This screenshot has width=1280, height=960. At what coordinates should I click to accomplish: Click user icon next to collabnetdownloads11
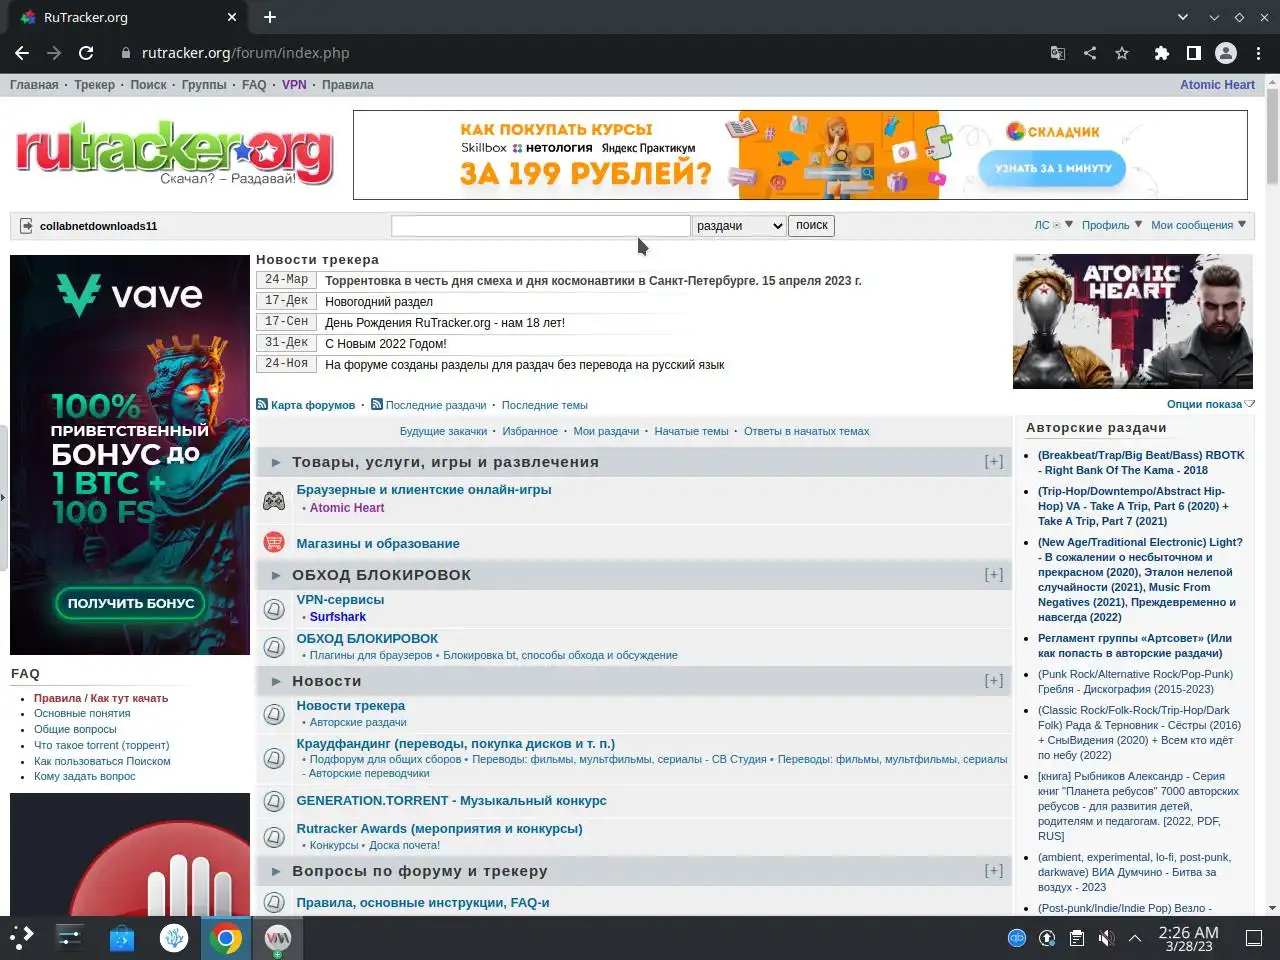(x=27, y=226)
